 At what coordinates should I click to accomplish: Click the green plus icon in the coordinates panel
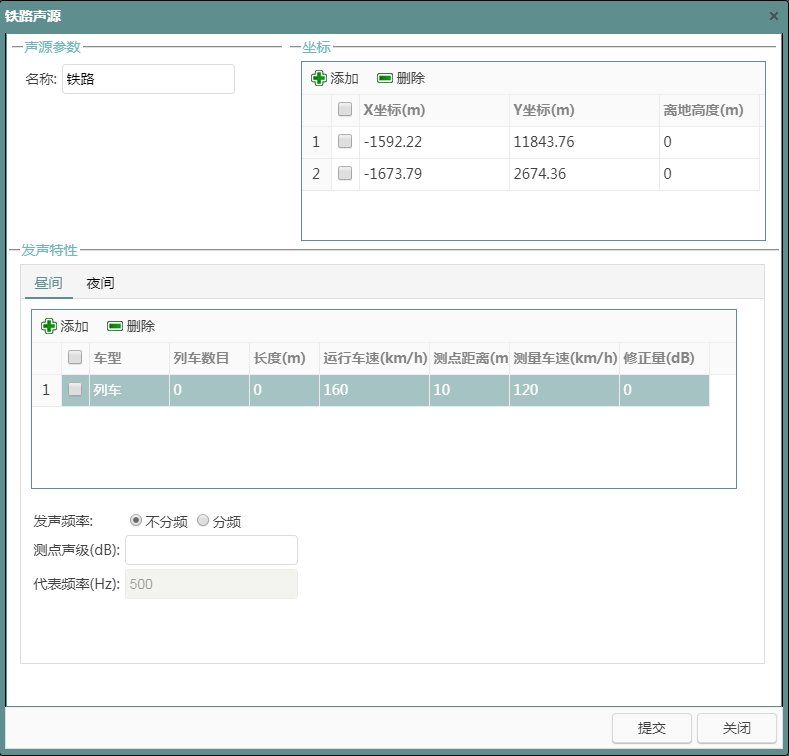point(319,78)
